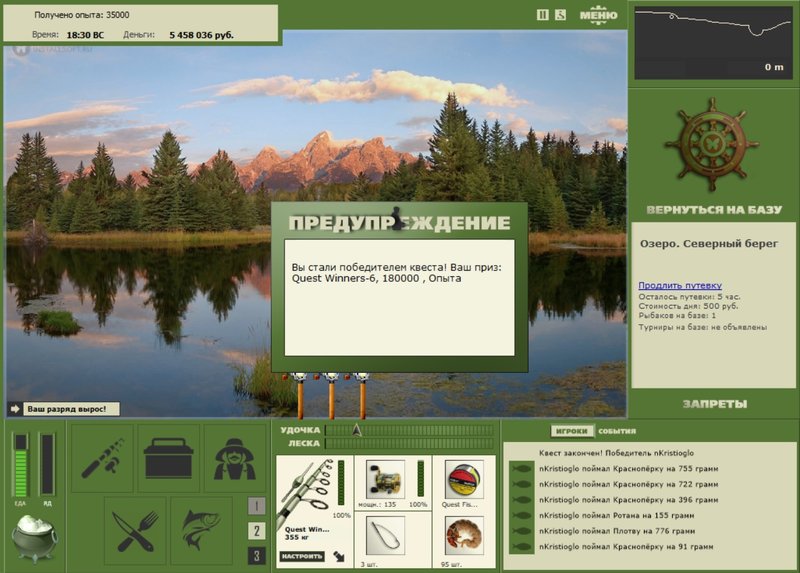Open the tackle box inventory icon

168,458
